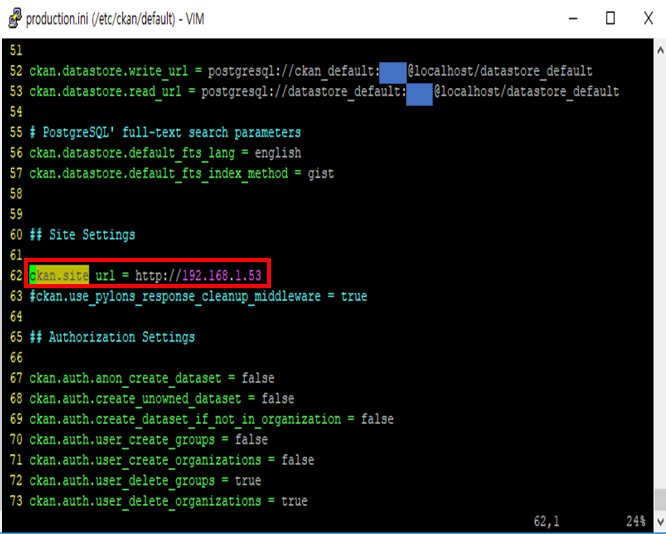Click ckan.datastore.default_fts_lang line
This screenshot has height=534, width=666.
point(165,153)
